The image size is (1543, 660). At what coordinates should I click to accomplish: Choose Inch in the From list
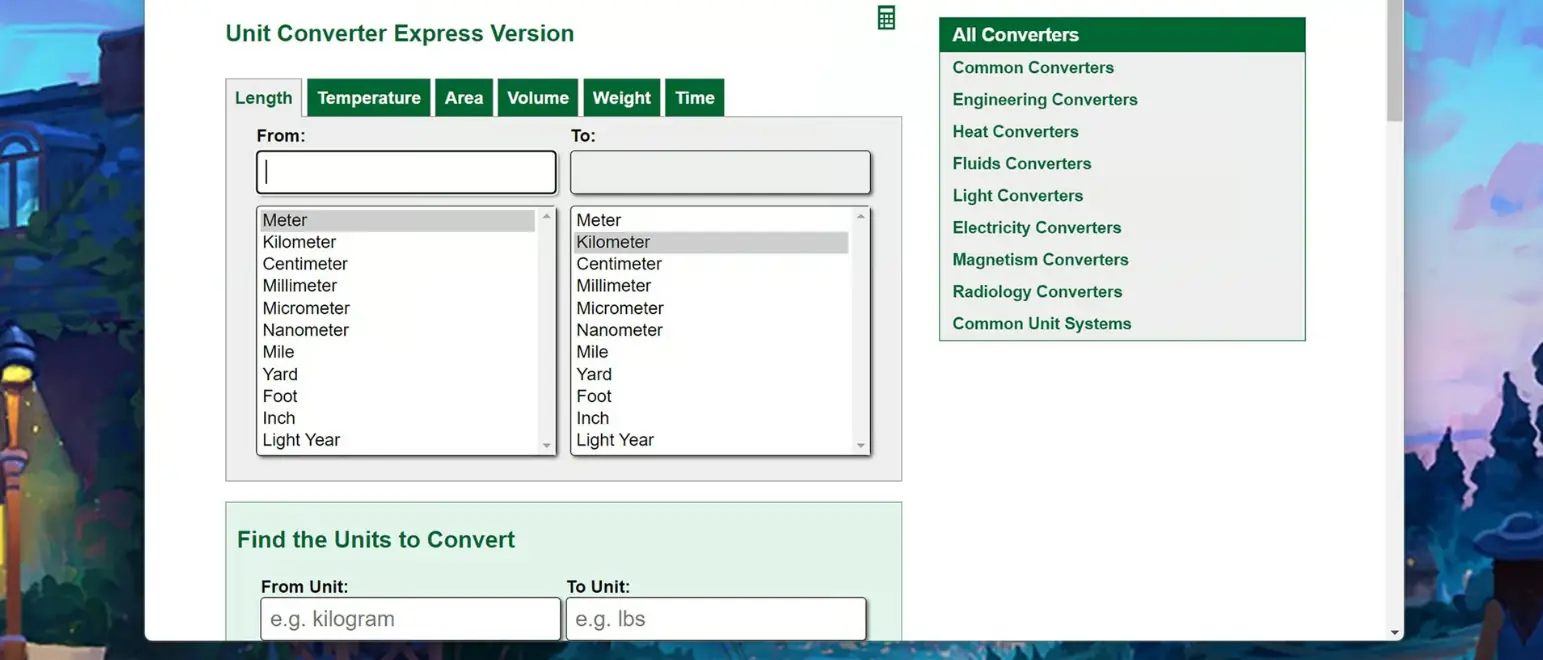click(x=398, y=418)
